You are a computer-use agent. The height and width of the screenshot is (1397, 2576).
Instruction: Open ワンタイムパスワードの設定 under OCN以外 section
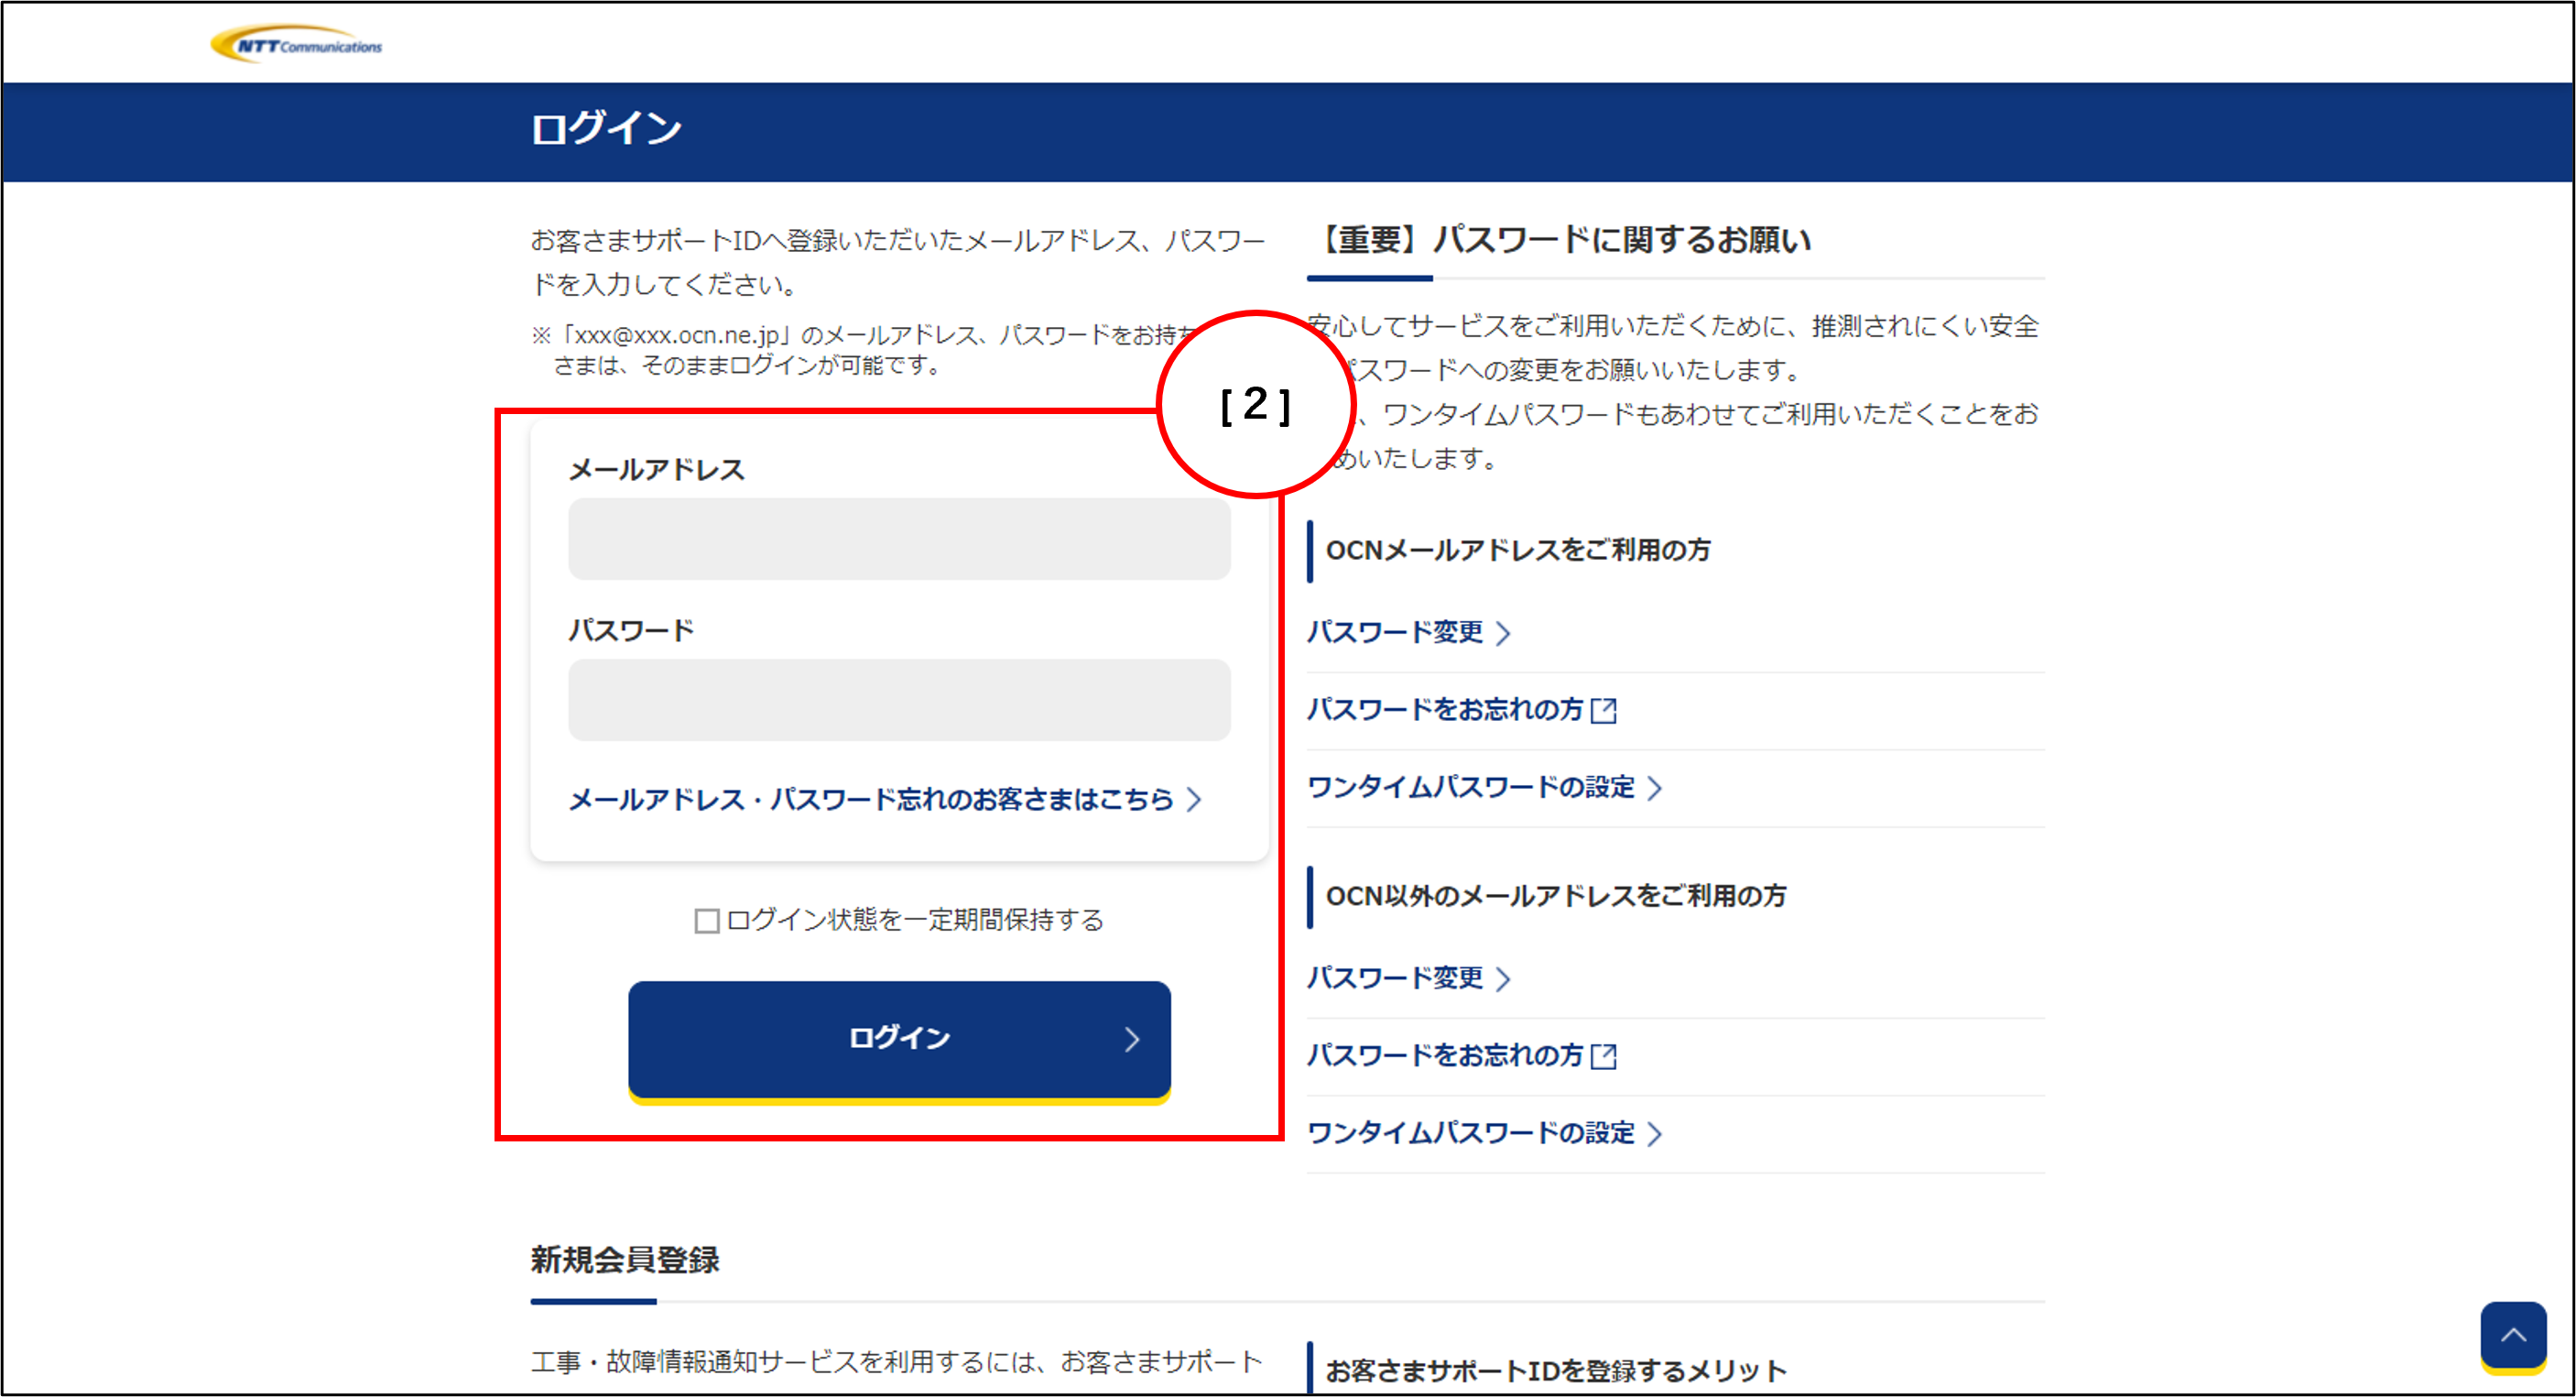(x=1470, y=1133)
